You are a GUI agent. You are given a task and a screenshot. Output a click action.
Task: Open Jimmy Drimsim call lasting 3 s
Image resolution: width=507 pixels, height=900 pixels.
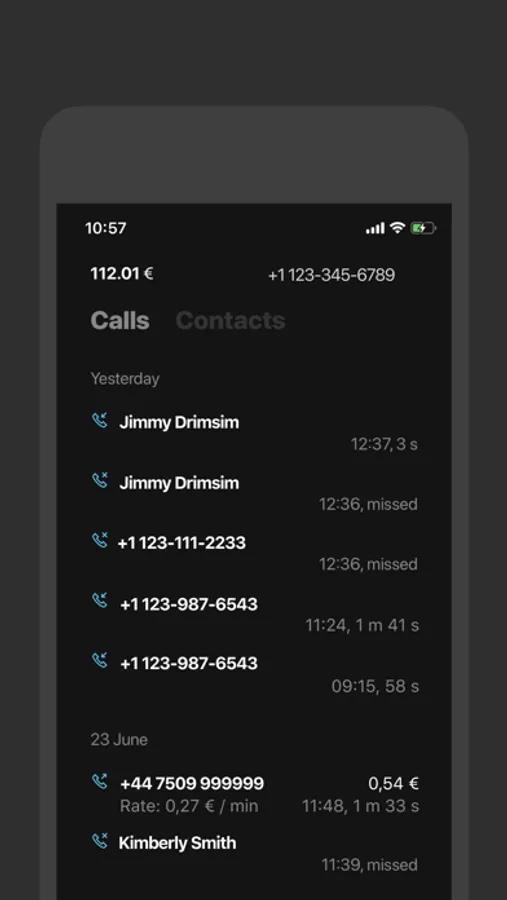click(254, 433)
